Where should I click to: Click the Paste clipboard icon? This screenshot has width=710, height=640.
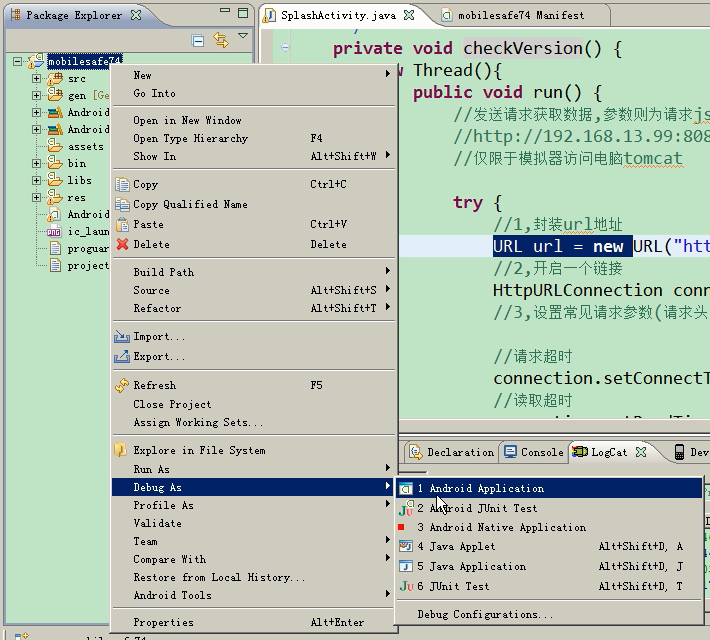pos(123,224)
